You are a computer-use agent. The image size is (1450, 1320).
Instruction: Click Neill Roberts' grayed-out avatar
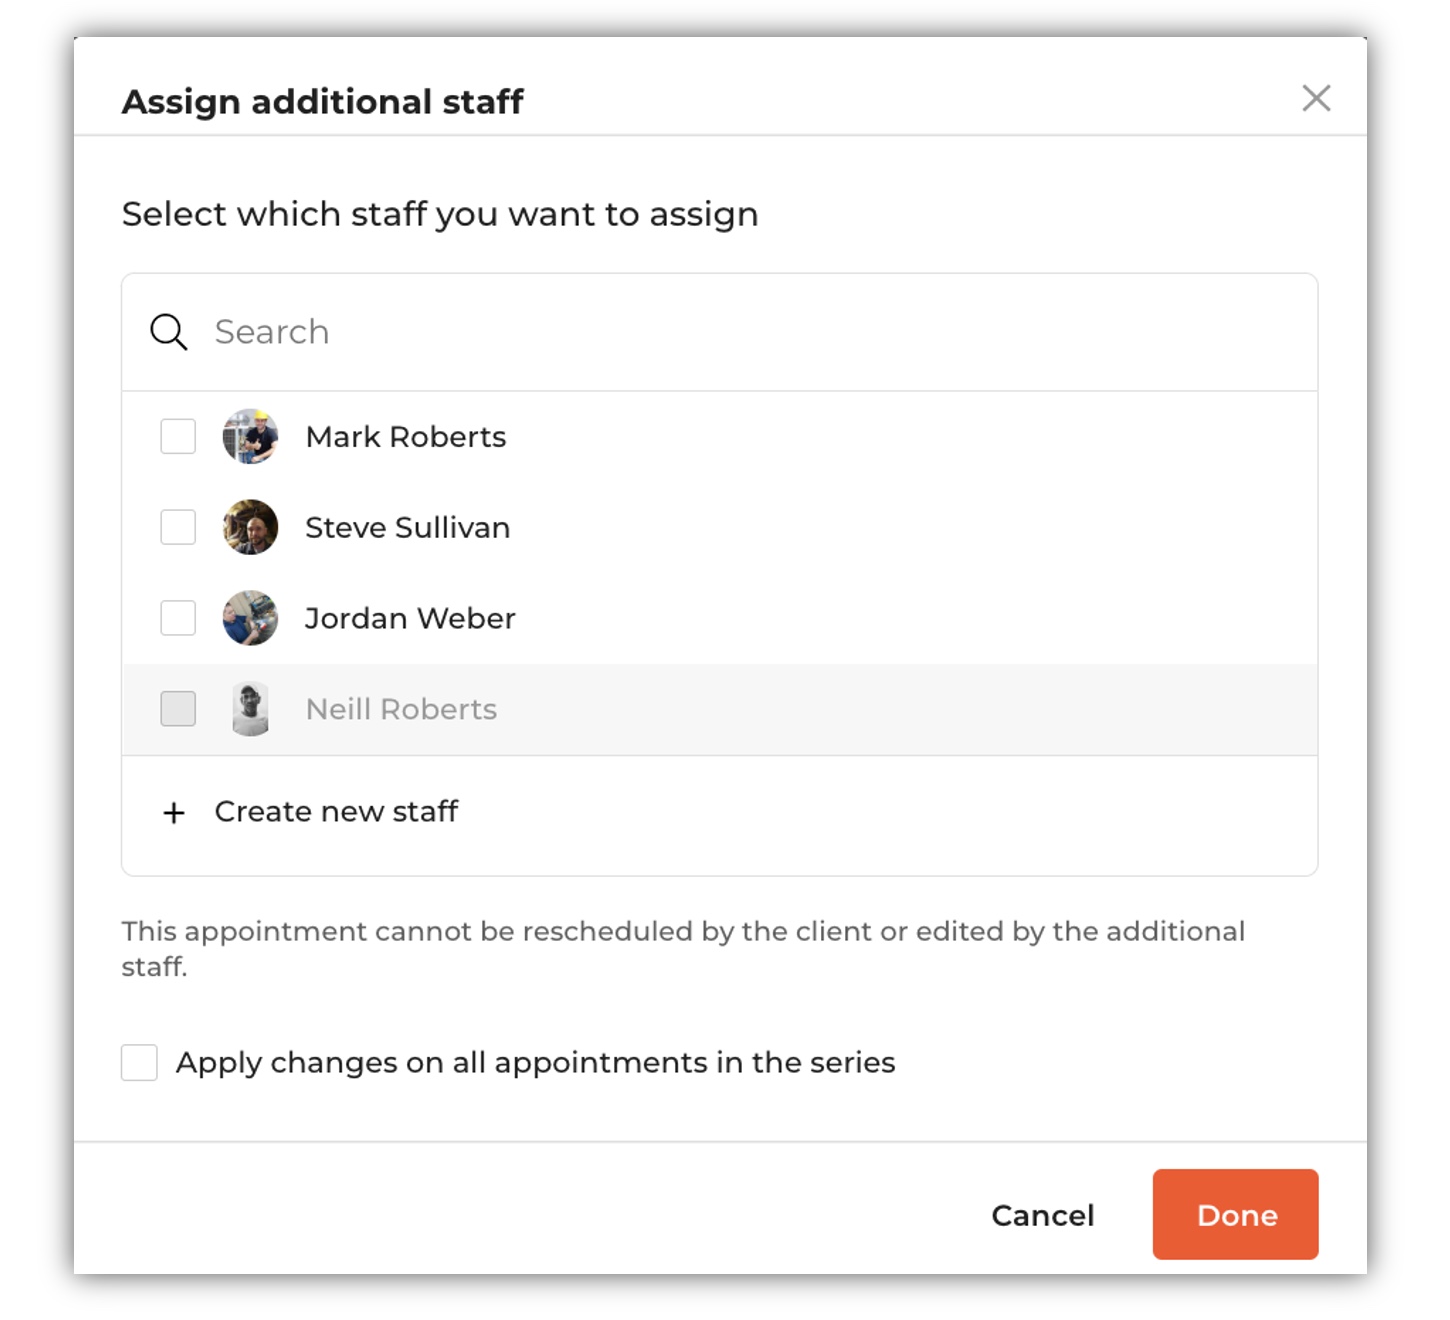coord(250,709)
